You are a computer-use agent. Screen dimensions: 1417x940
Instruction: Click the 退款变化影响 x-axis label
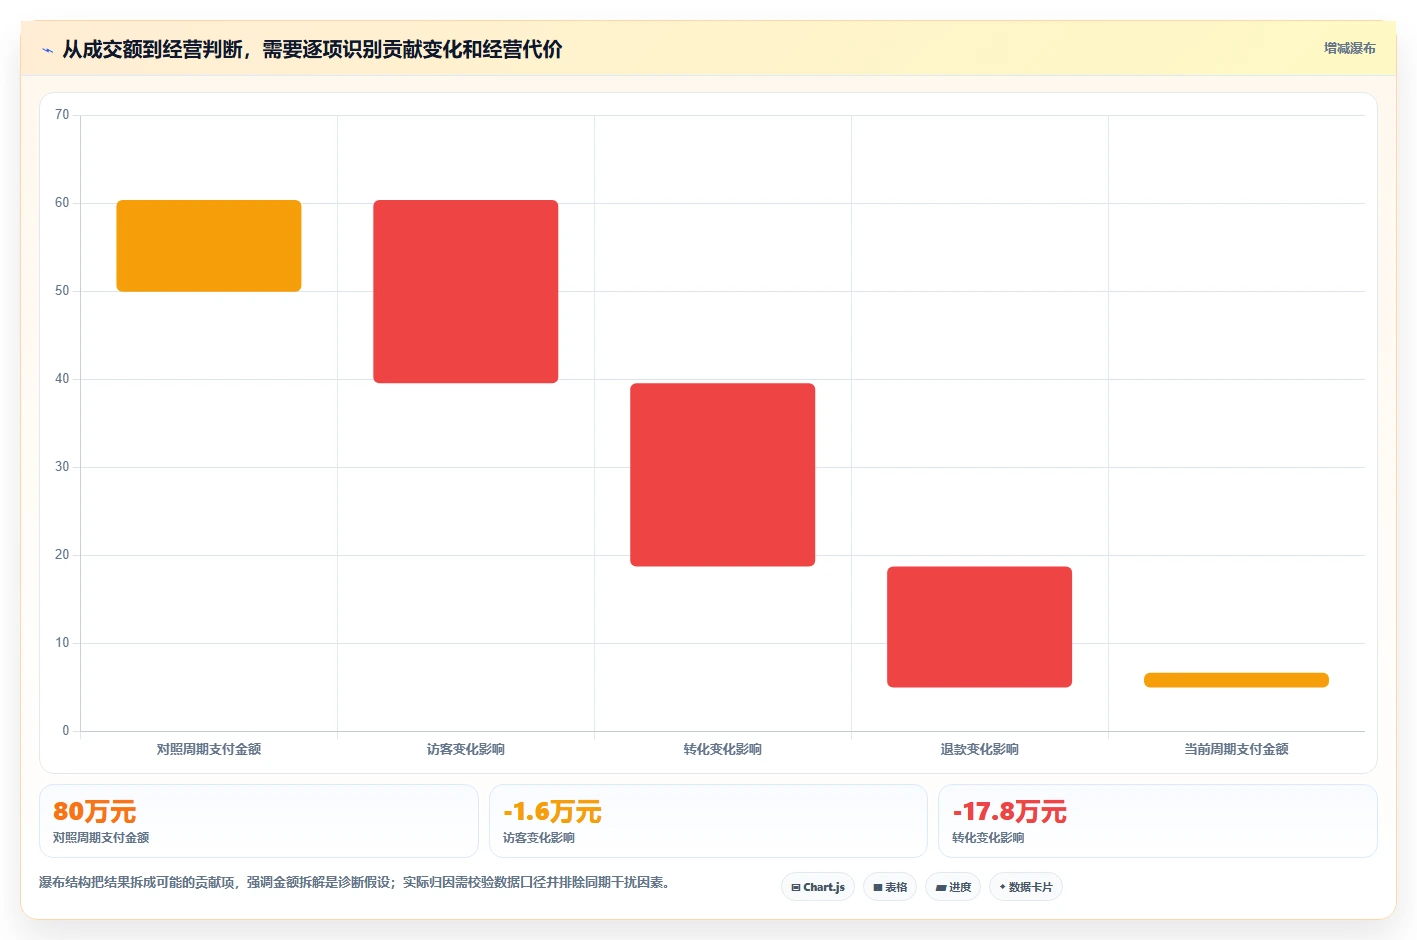click(x=980, y=749)
